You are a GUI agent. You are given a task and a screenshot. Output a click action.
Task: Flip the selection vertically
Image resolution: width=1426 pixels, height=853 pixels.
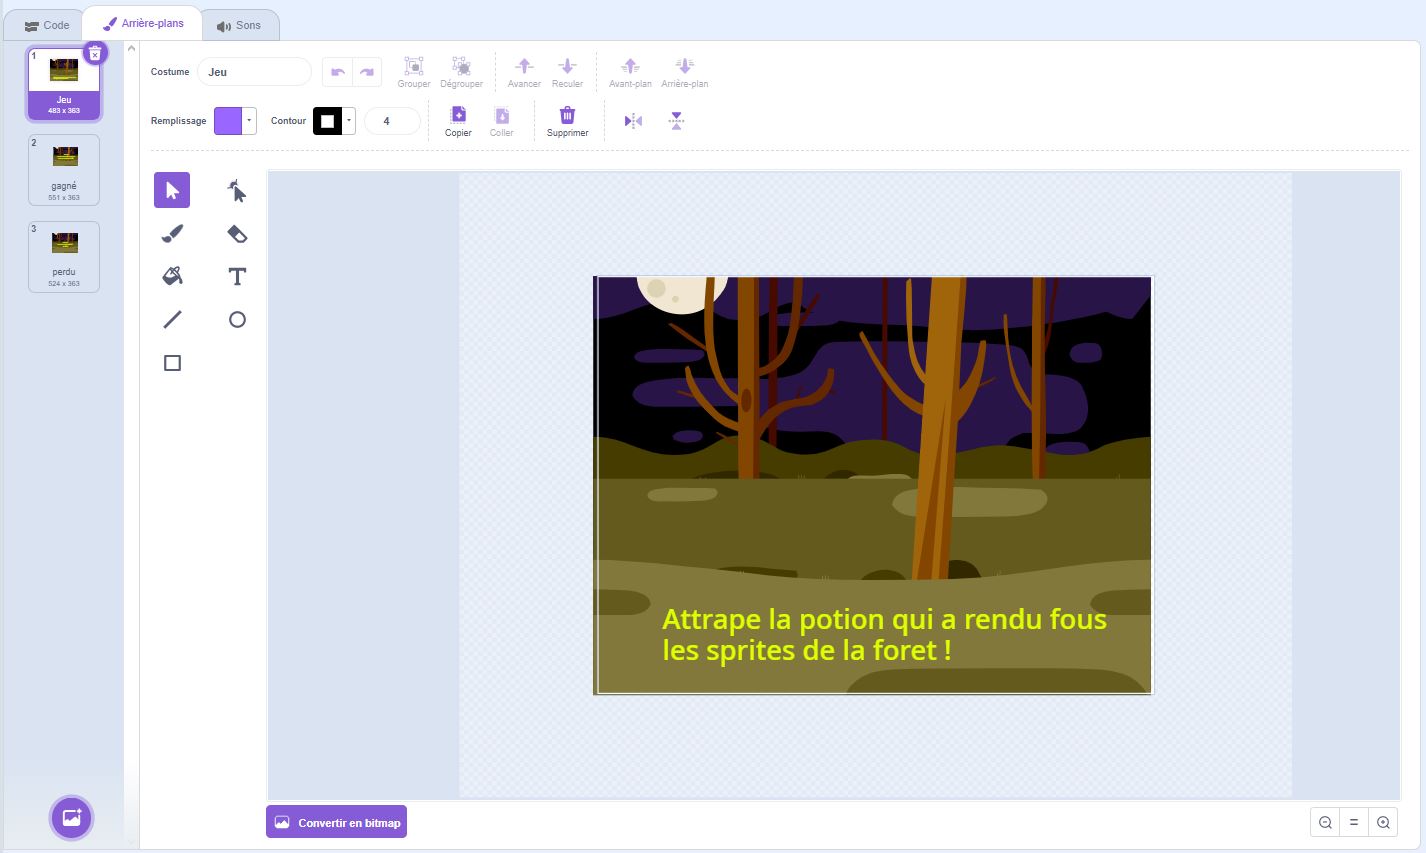(x=676, y=121)
